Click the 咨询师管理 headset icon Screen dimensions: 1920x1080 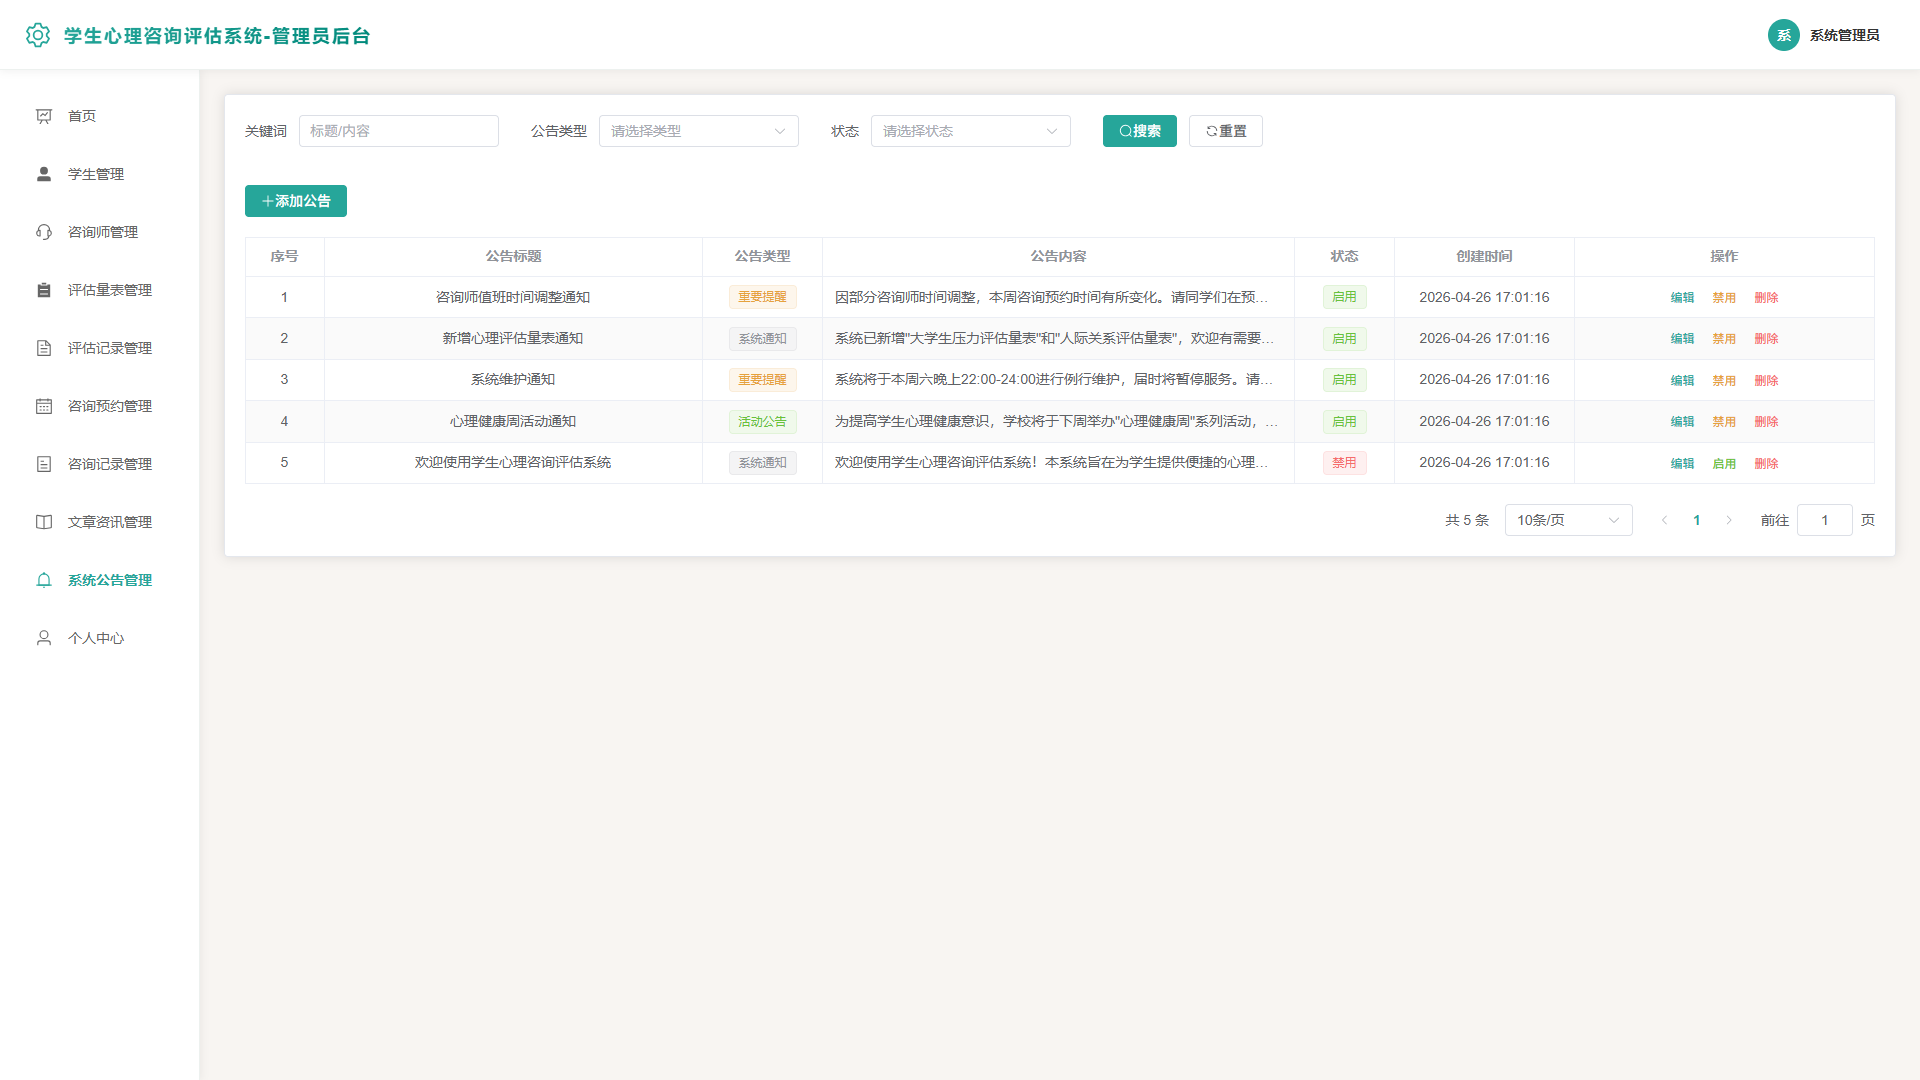point(44,232)
